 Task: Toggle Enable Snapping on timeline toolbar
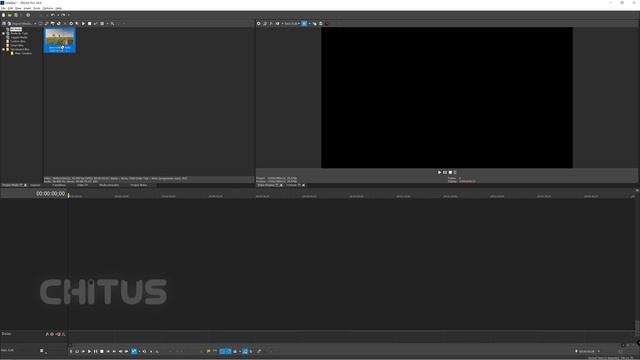pyautogui.click(x=222, y=351)
